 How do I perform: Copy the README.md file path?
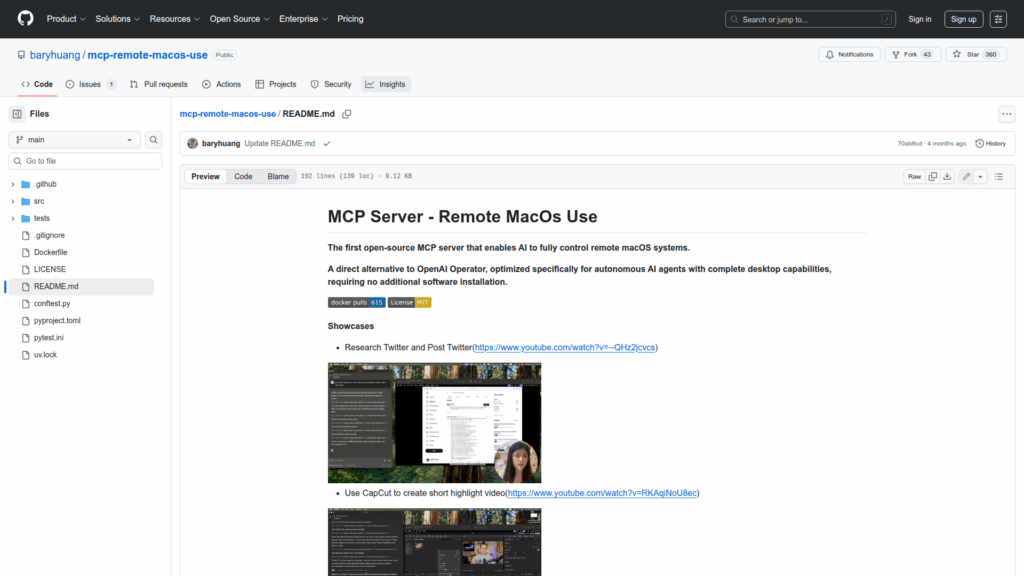pos(347,114)
